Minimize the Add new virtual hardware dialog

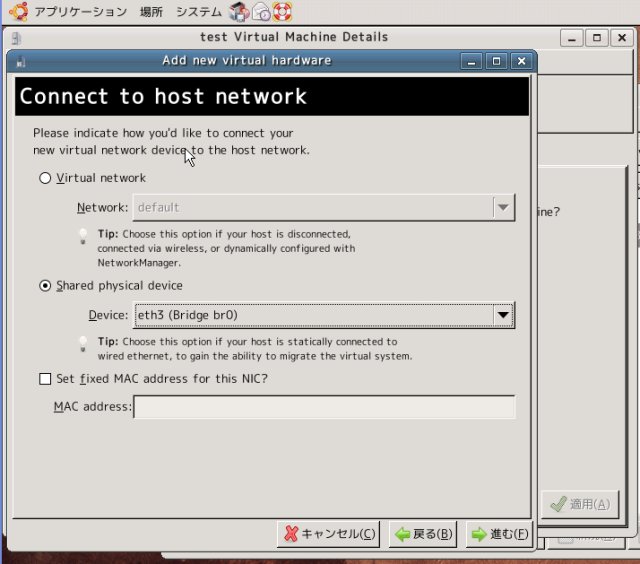pyautogui.click(x=471, y=61)
